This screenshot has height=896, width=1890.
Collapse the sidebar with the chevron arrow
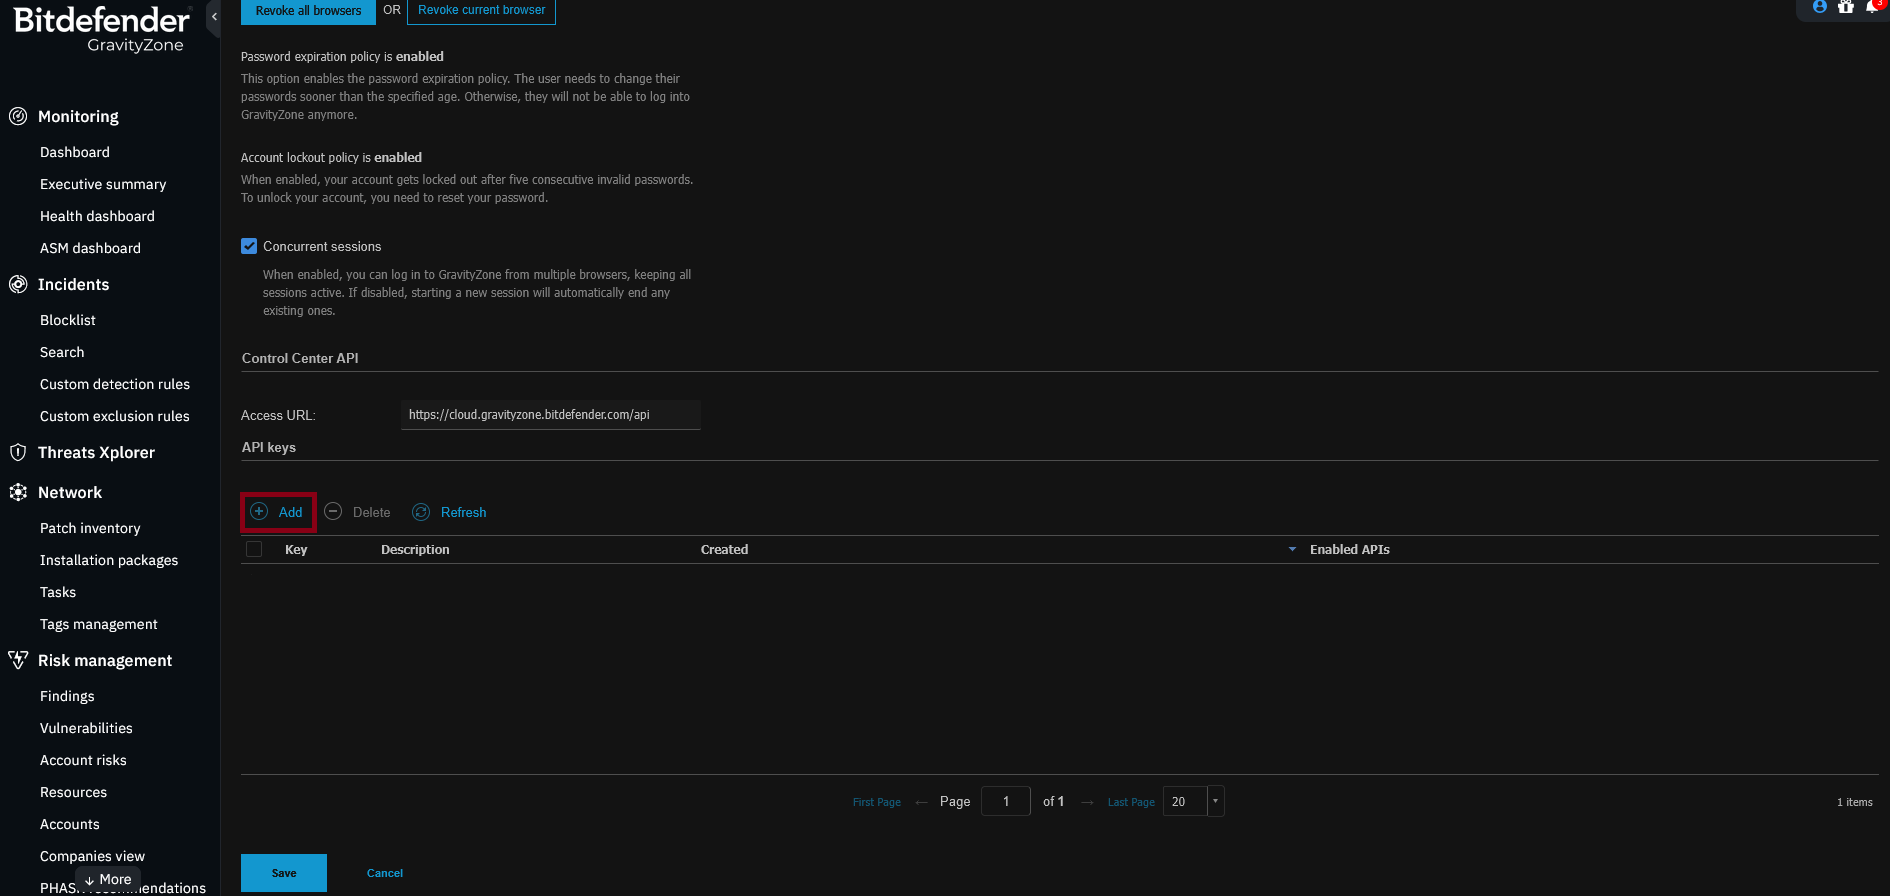214,16
